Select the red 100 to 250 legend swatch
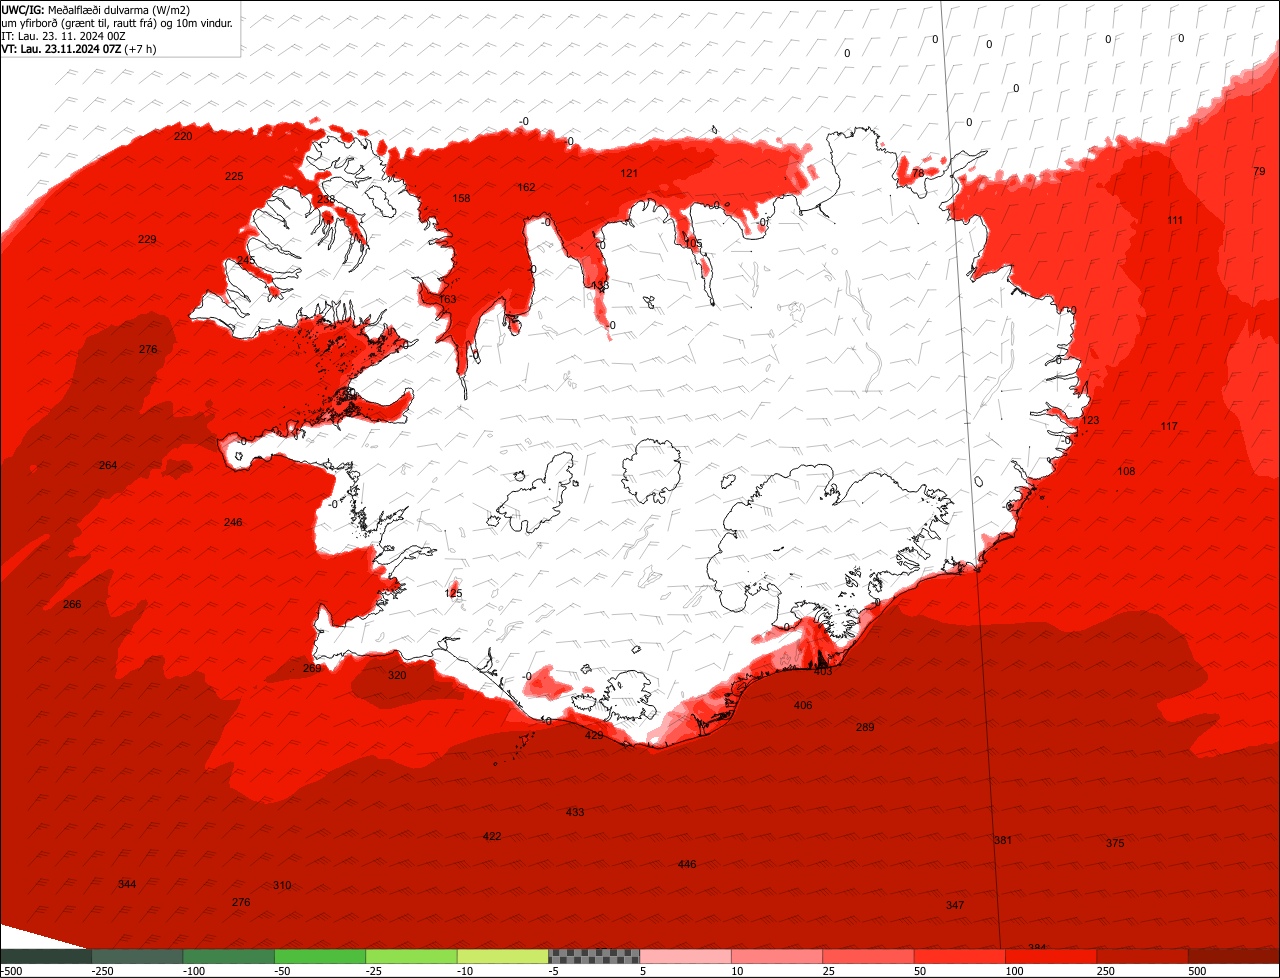1280x978 pixels. click(x=1051, y=956)
